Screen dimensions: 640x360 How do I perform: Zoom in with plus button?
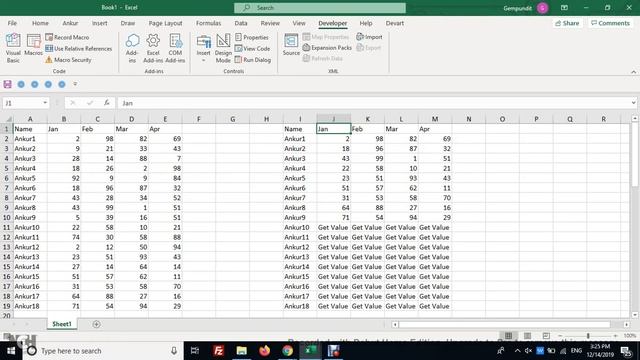coord(616,336)
